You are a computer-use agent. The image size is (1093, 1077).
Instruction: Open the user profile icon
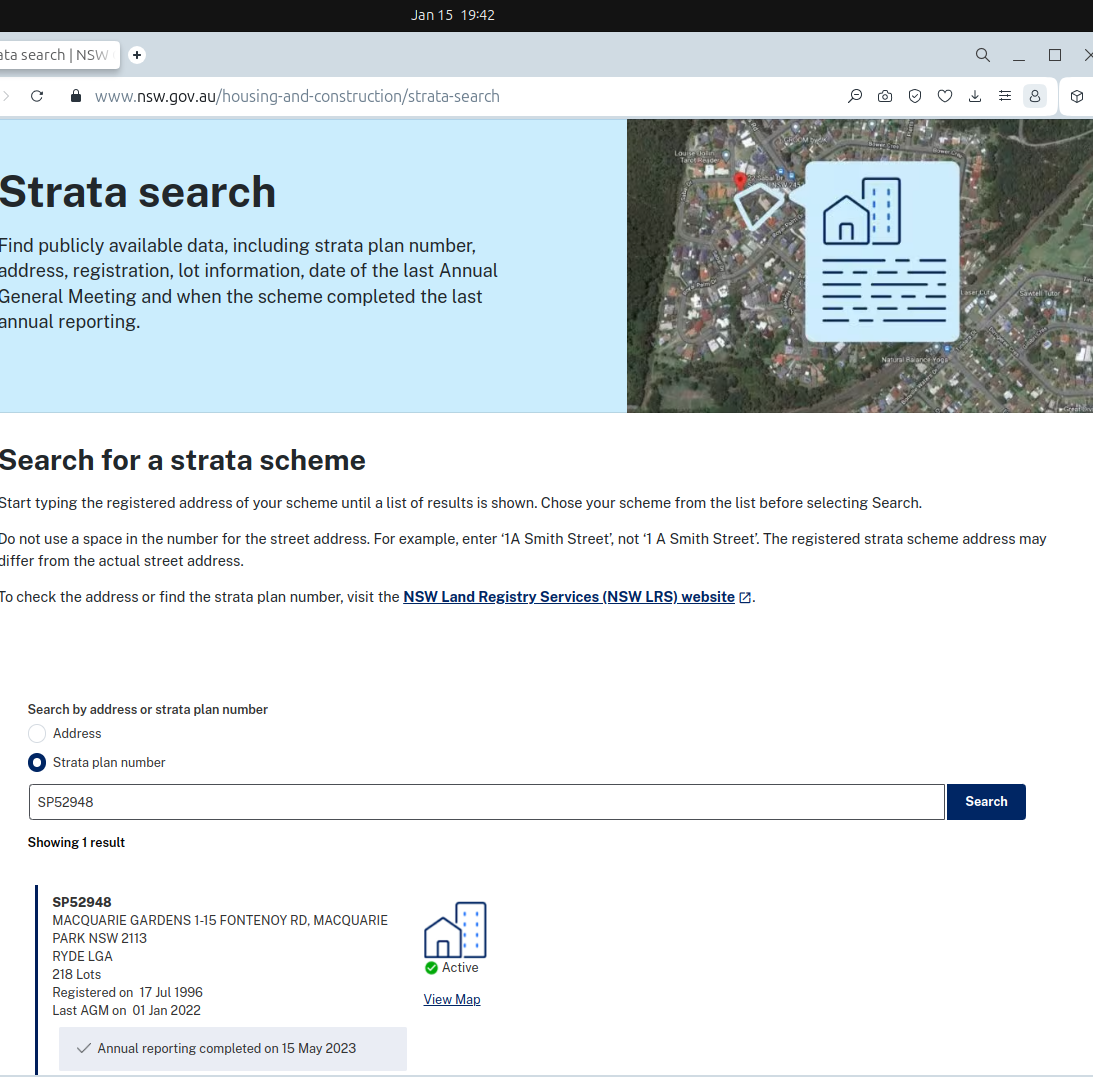coord(1034,96)
